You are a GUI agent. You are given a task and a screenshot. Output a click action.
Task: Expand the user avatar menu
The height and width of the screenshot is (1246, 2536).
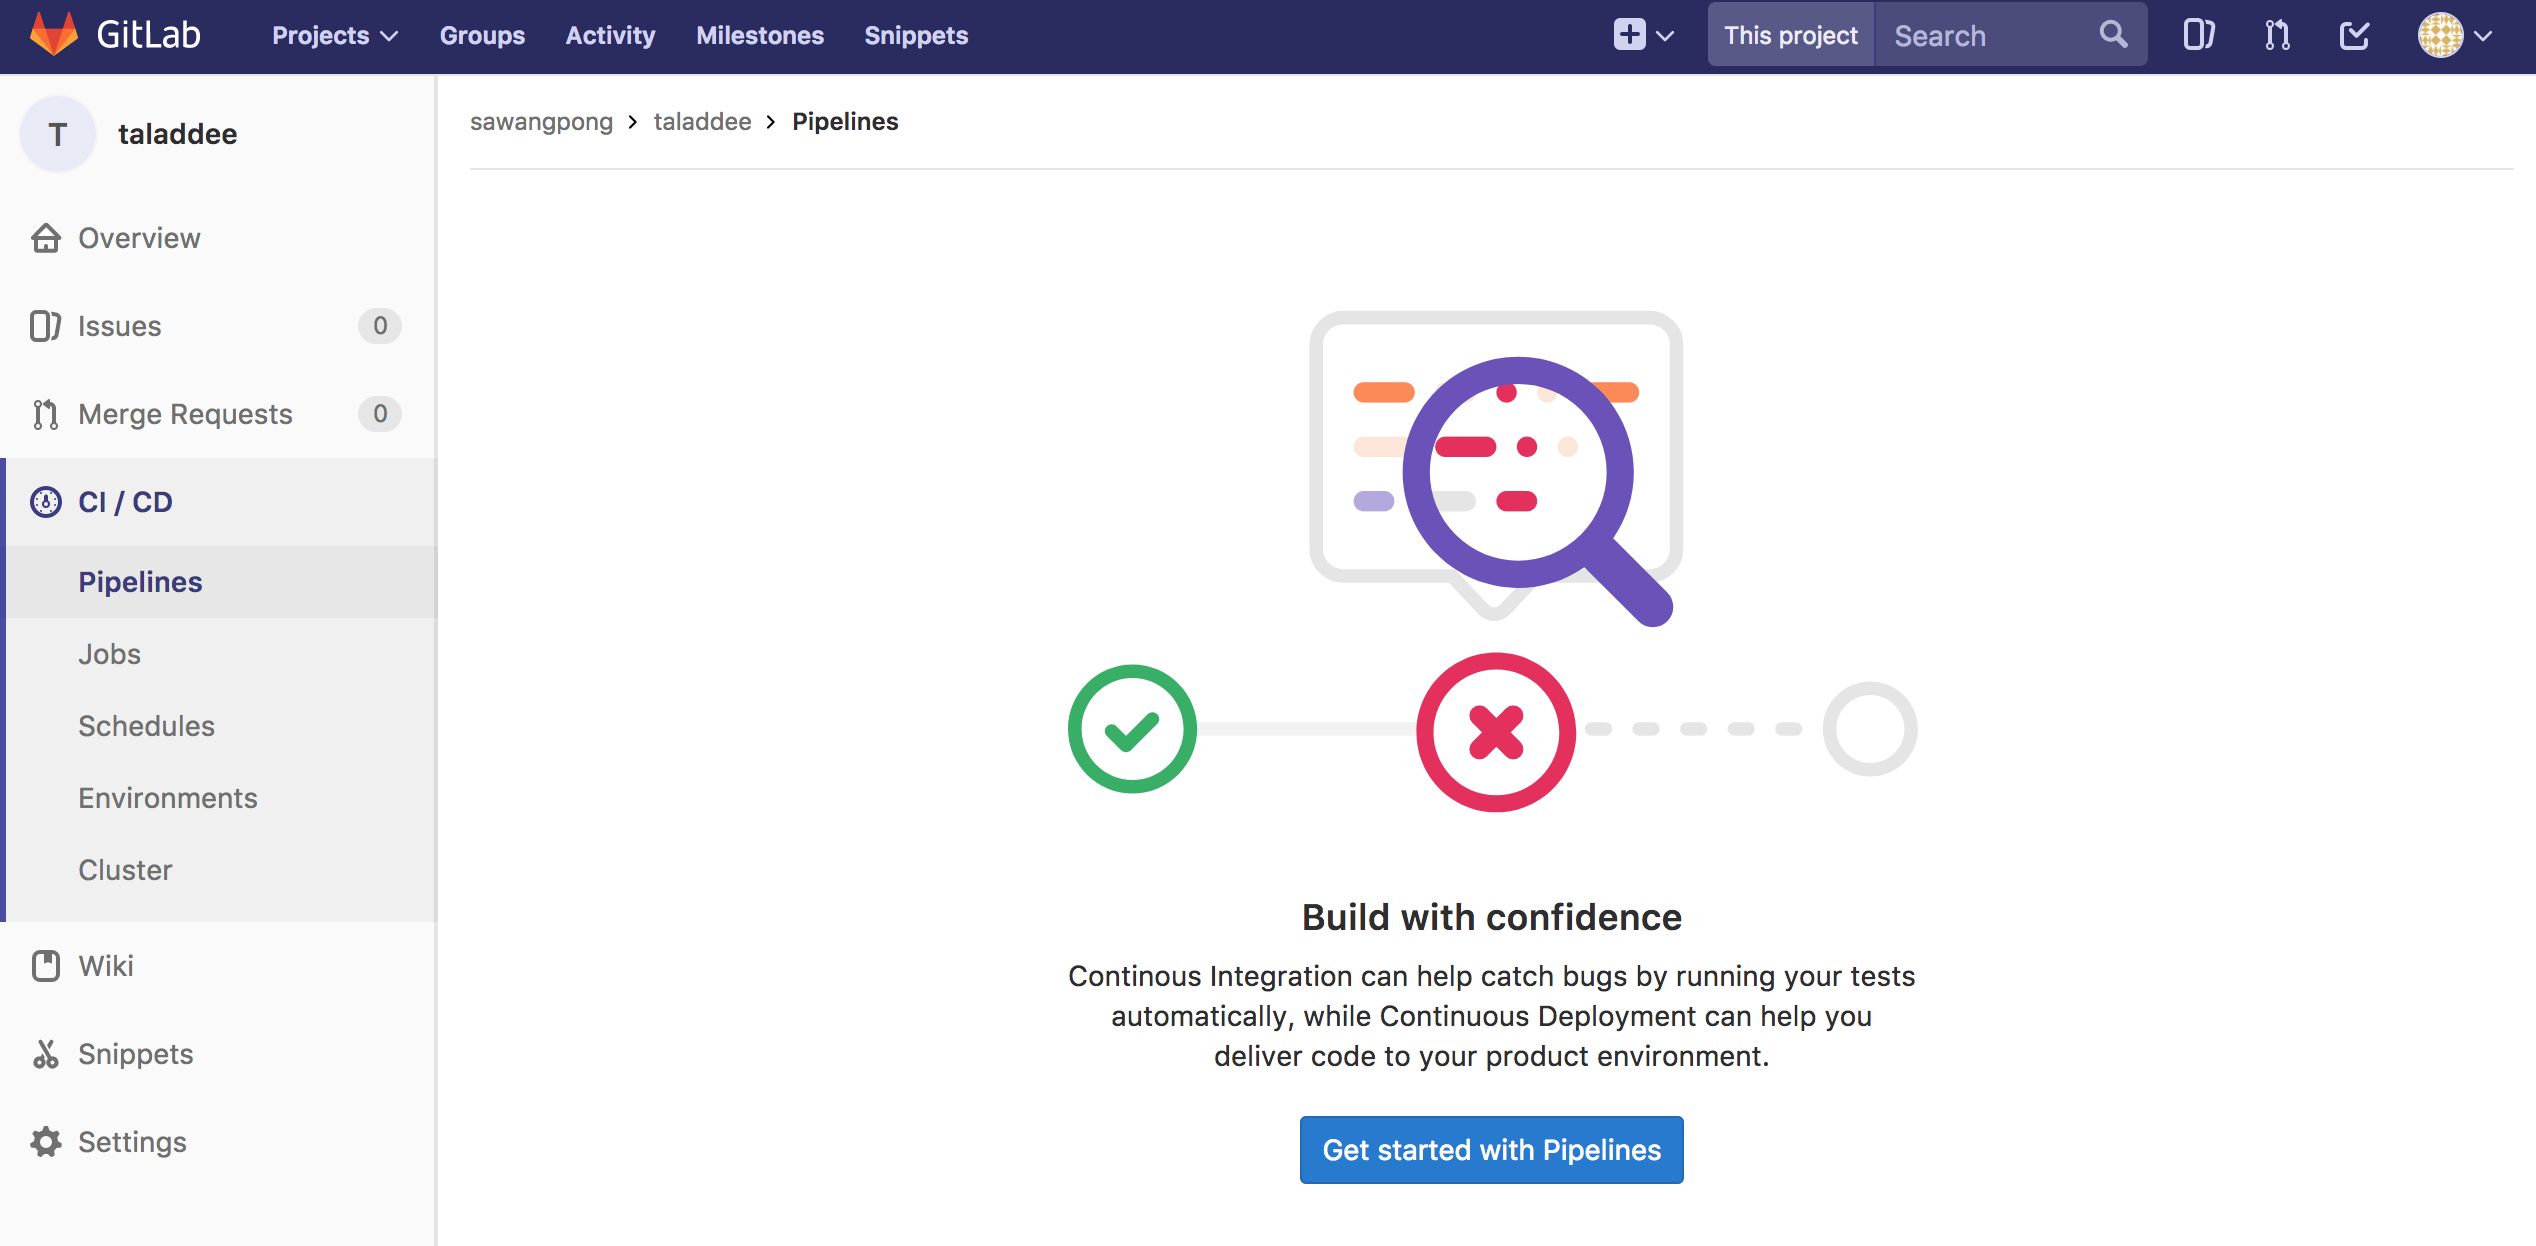click(2454, 35)
